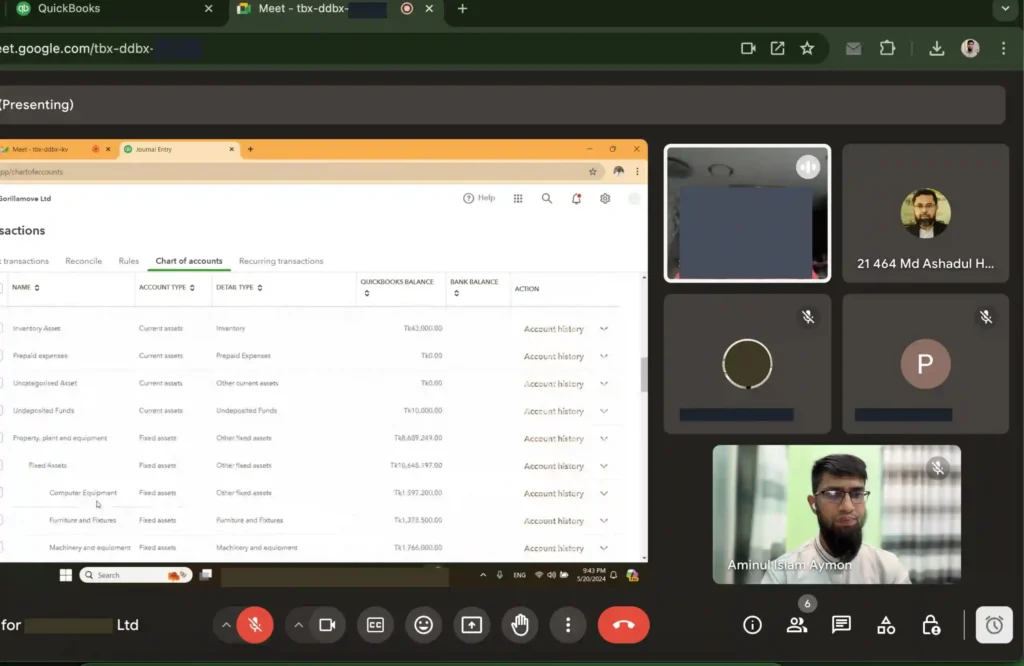The height and width of the screenshot is (666, 1024).
Task: Click open-in-app icon in address bar
Action: [x=777, y=48]
